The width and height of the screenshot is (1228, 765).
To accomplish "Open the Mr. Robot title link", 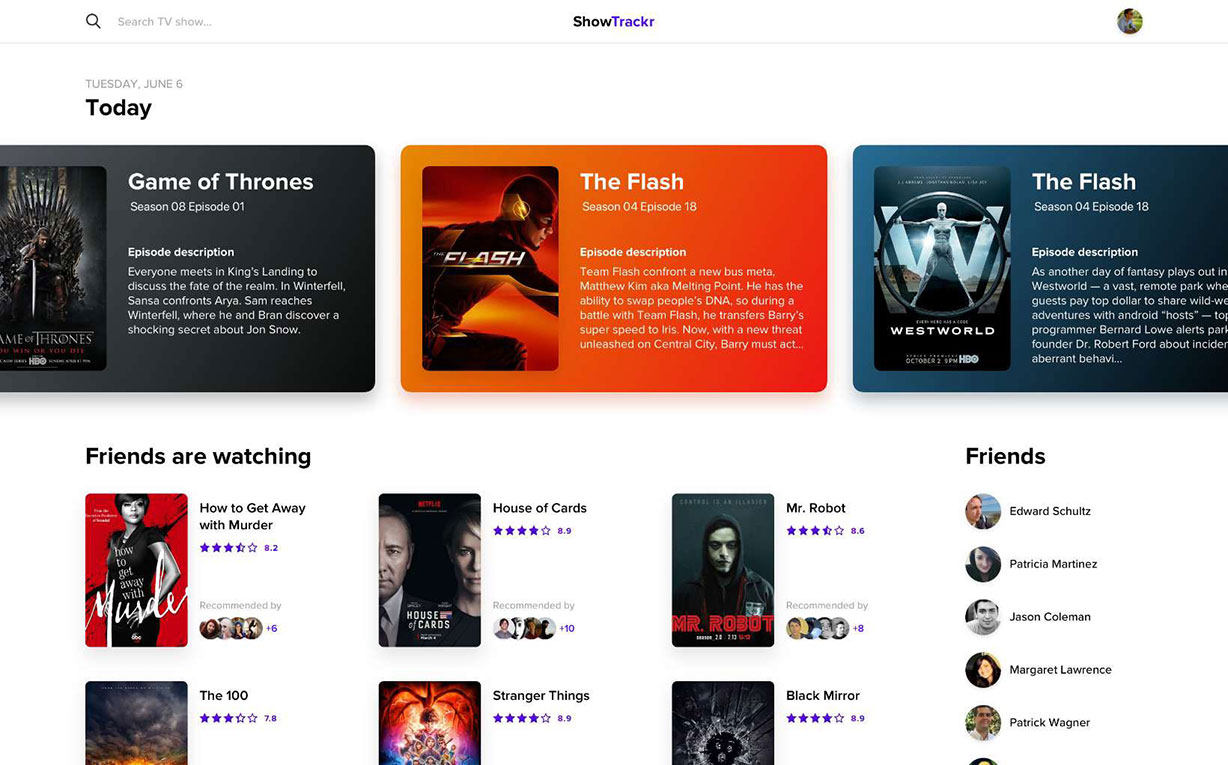I will click(x=815, y=508).
